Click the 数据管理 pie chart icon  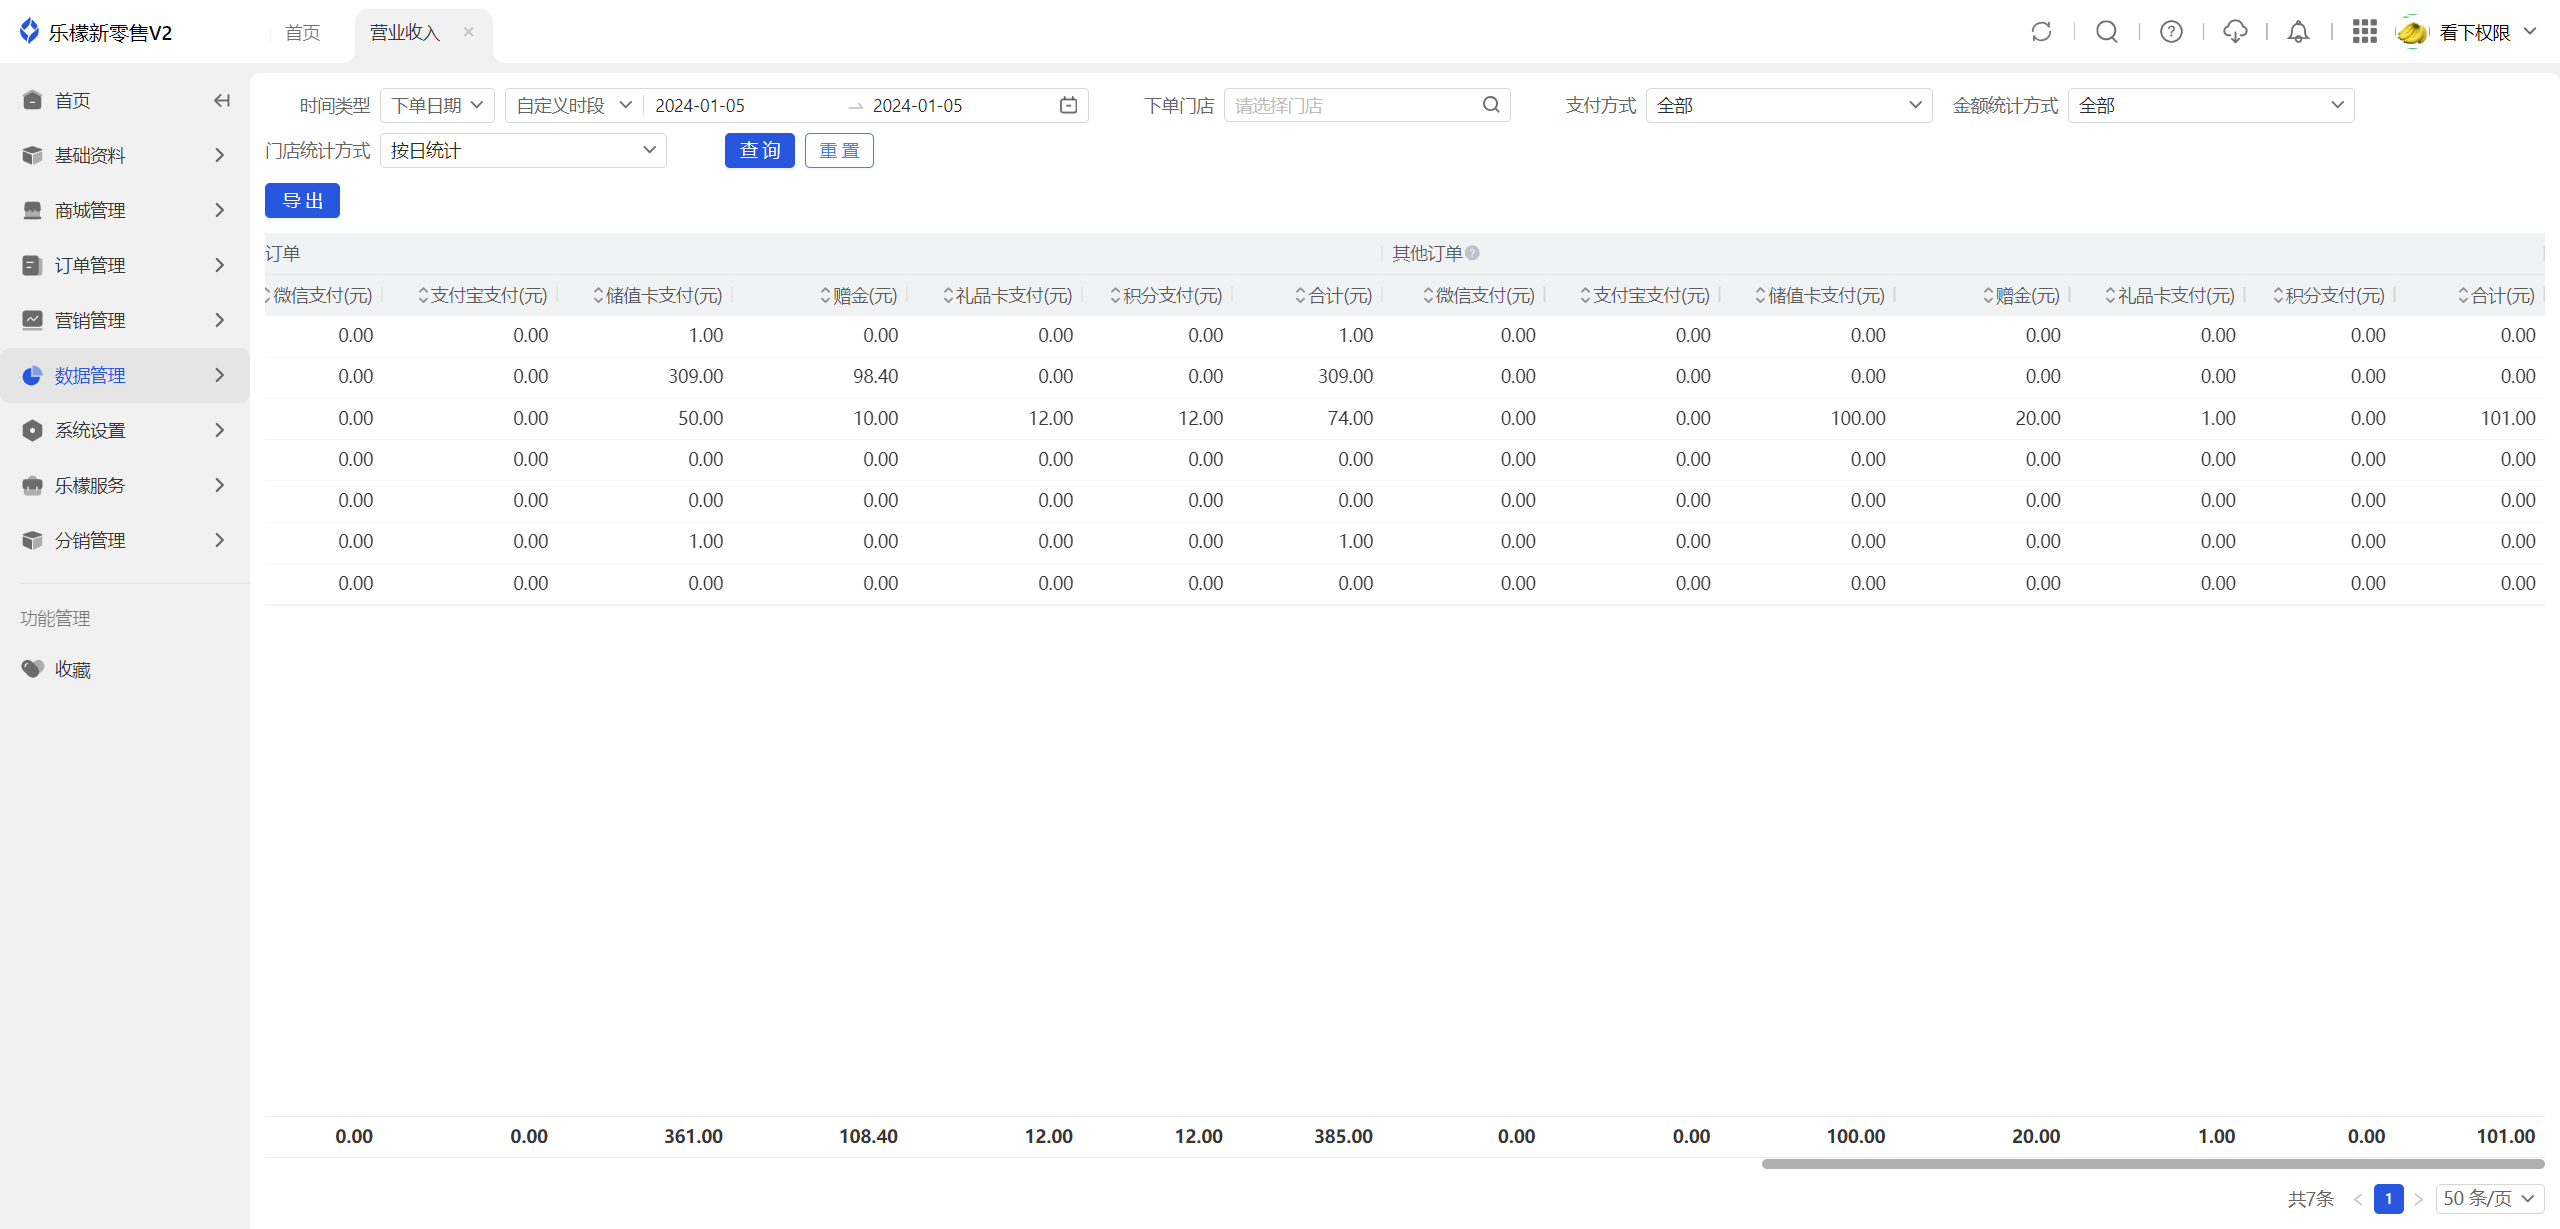(x=32, y=375)
